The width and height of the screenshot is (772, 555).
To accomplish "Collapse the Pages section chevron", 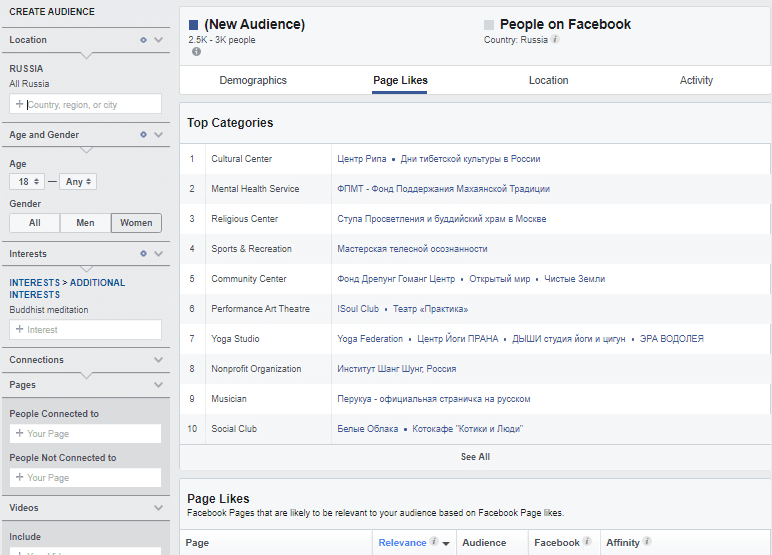I will [x=159, y=385].
